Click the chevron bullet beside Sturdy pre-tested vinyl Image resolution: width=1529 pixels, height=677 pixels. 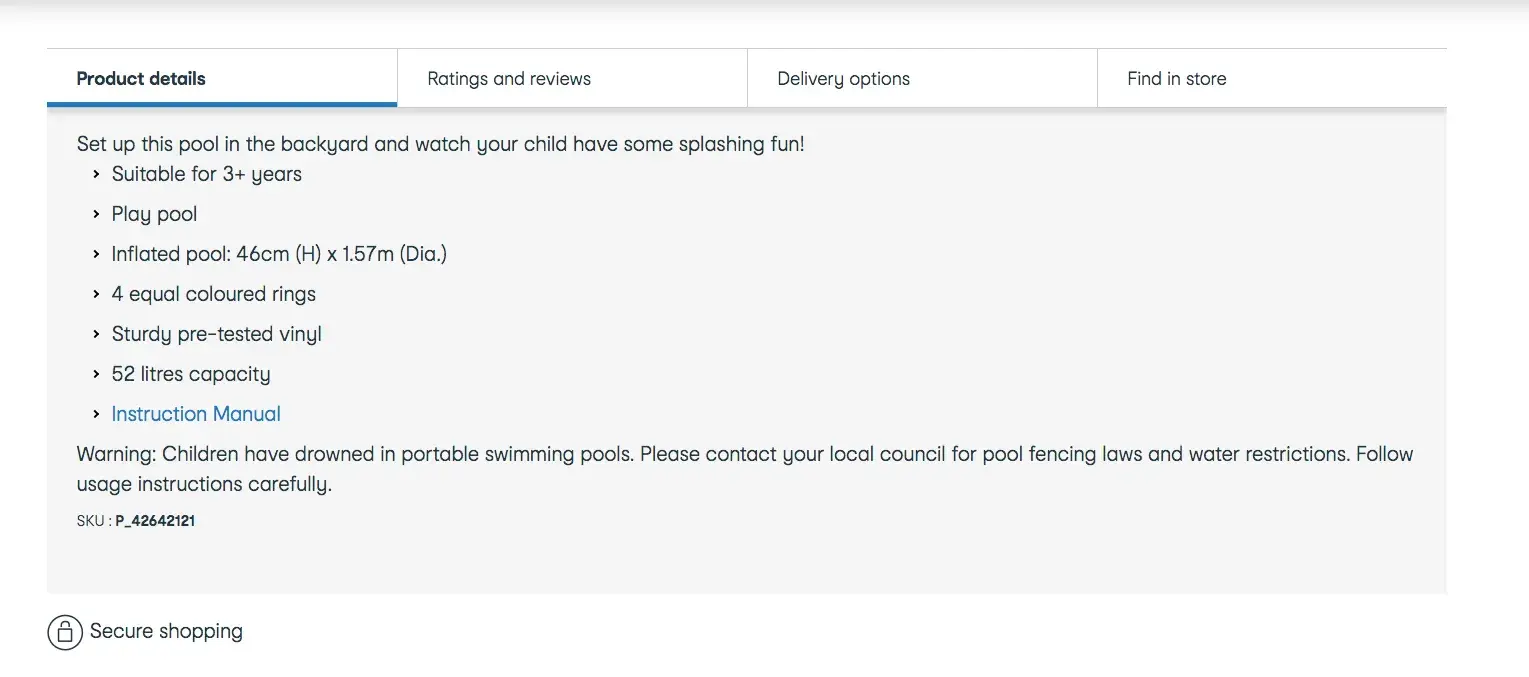click(x=96, y=334)
